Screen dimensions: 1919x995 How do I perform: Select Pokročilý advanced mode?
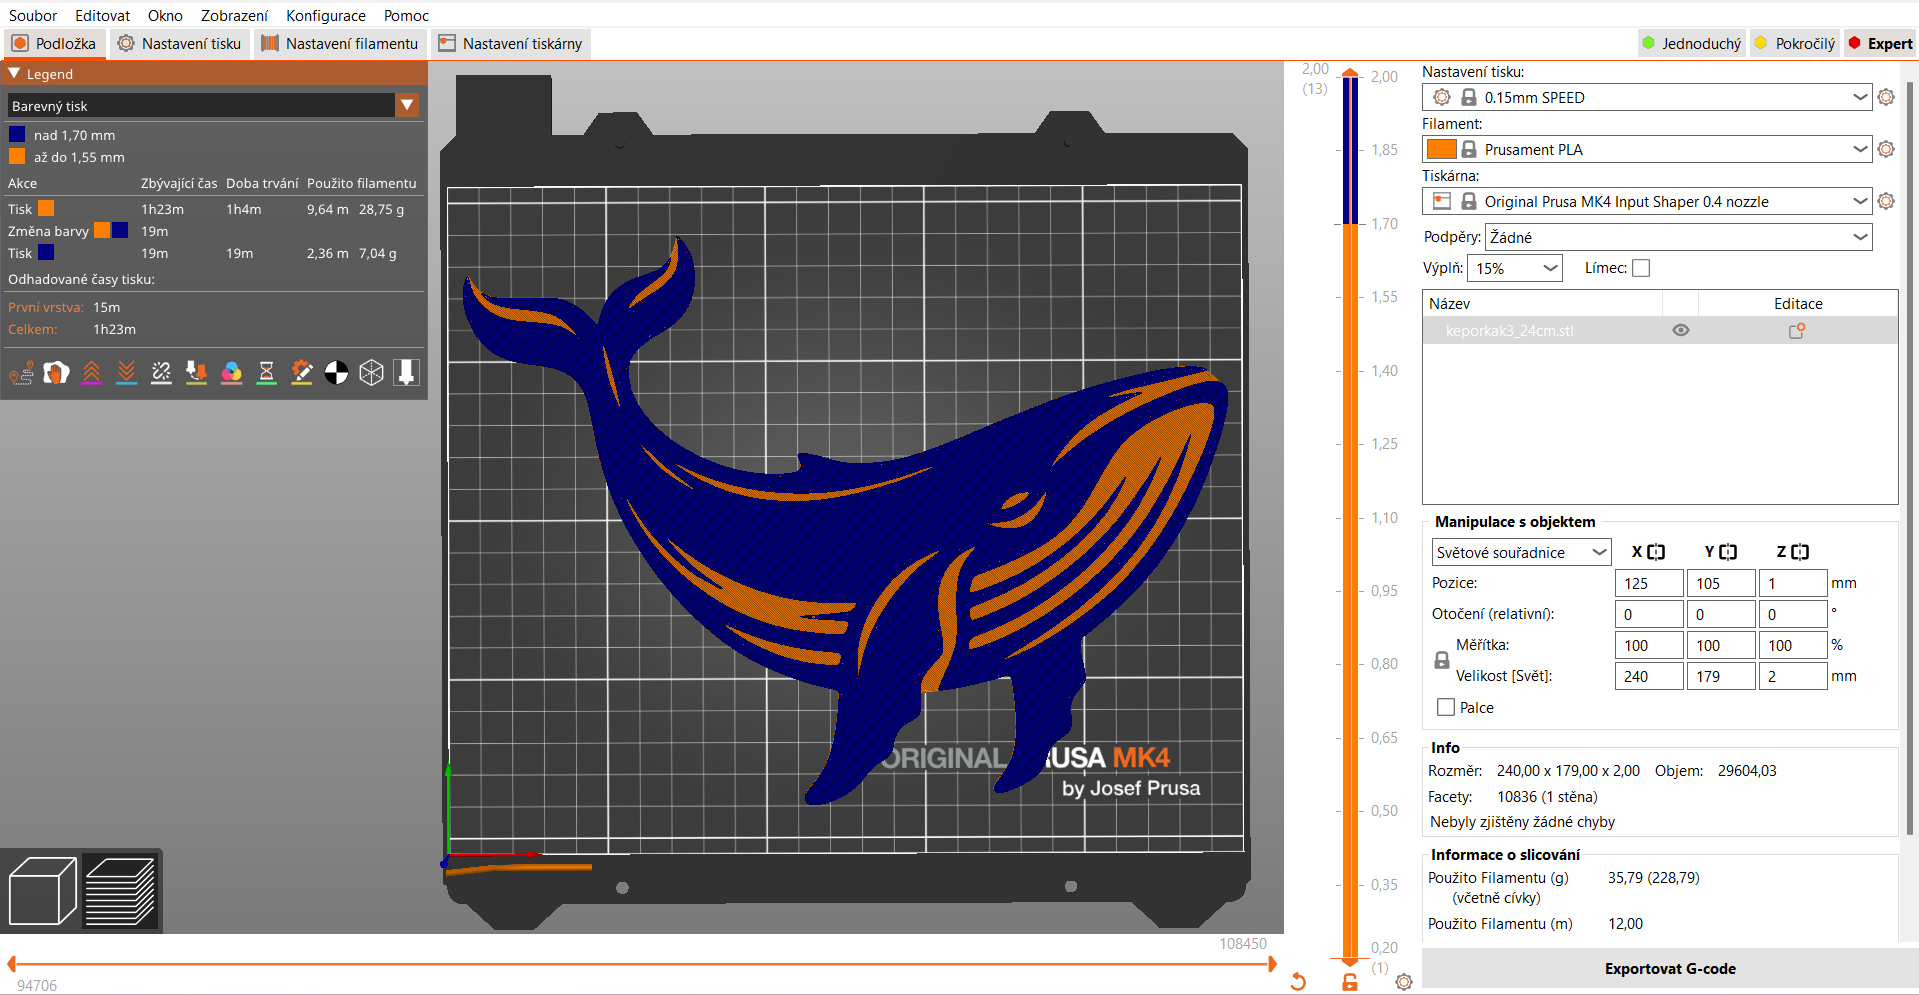click(x=1795, y=43)
